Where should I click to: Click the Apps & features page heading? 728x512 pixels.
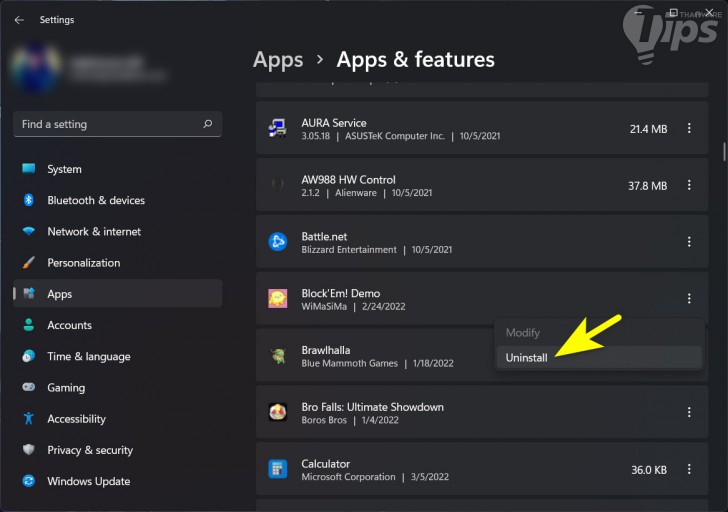tap(416, 60)
